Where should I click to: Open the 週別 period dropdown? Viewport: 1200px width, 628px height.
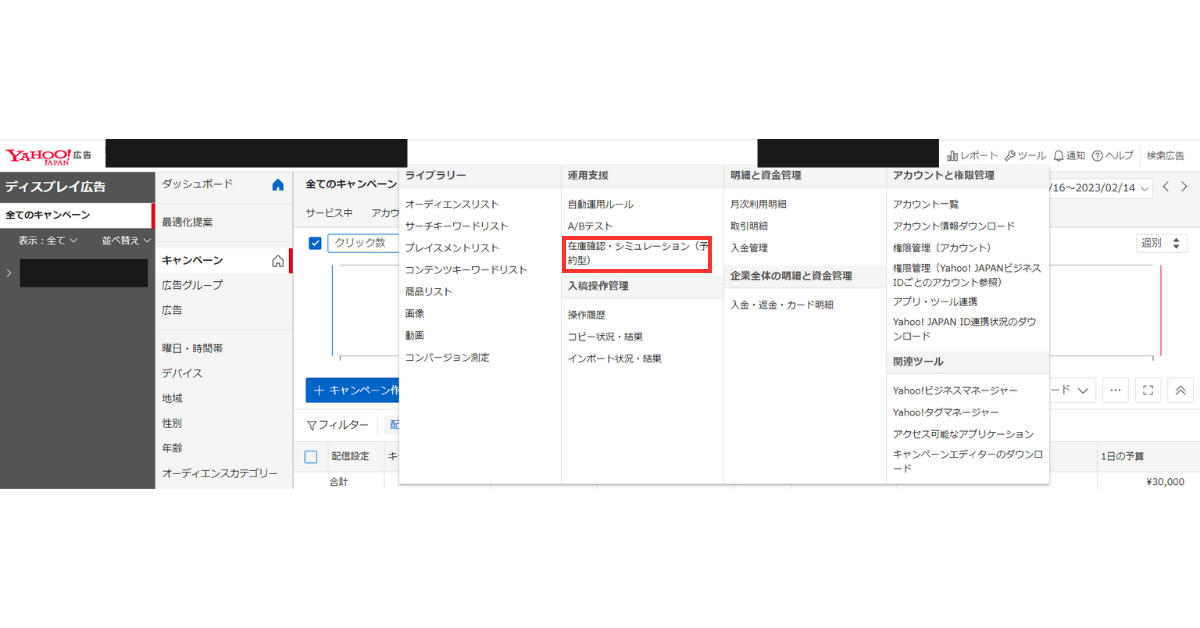pyautogui.click(x=1162, y=243)
